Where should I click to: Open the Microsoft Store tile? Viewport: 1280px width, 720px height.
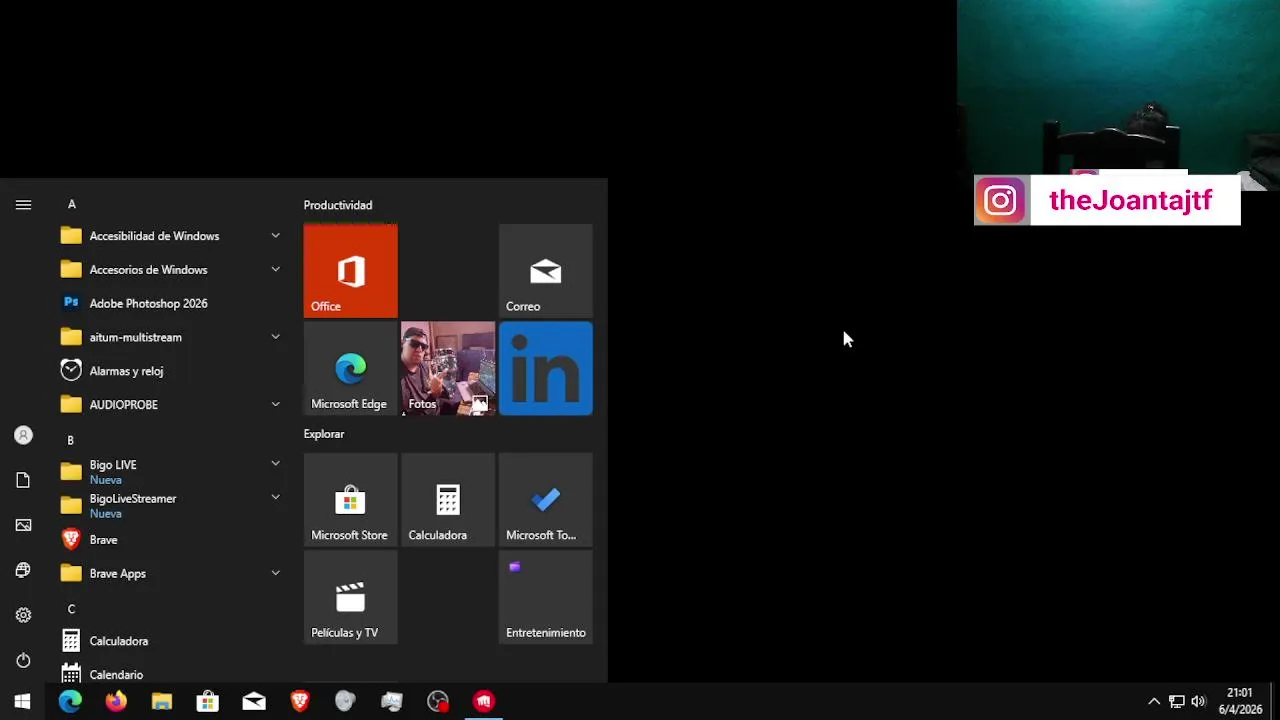click(x=350, y=500)
